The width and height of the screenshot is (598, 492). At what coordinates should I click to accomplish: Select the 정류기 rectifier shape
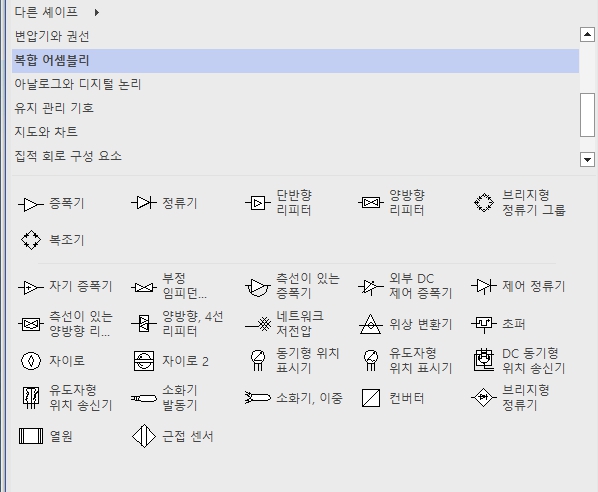point(165,203)
